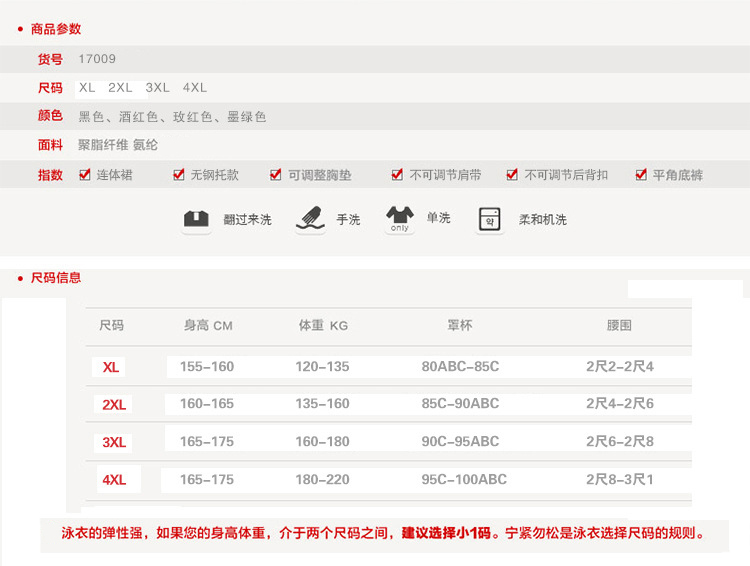
Task: Click the item number 17009
Action: (x=97, y=59)
